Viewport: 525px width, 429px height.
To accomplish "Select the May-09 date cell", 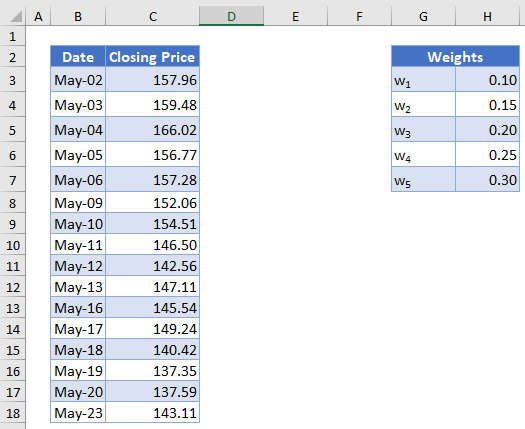I will (x=78, y=202).
